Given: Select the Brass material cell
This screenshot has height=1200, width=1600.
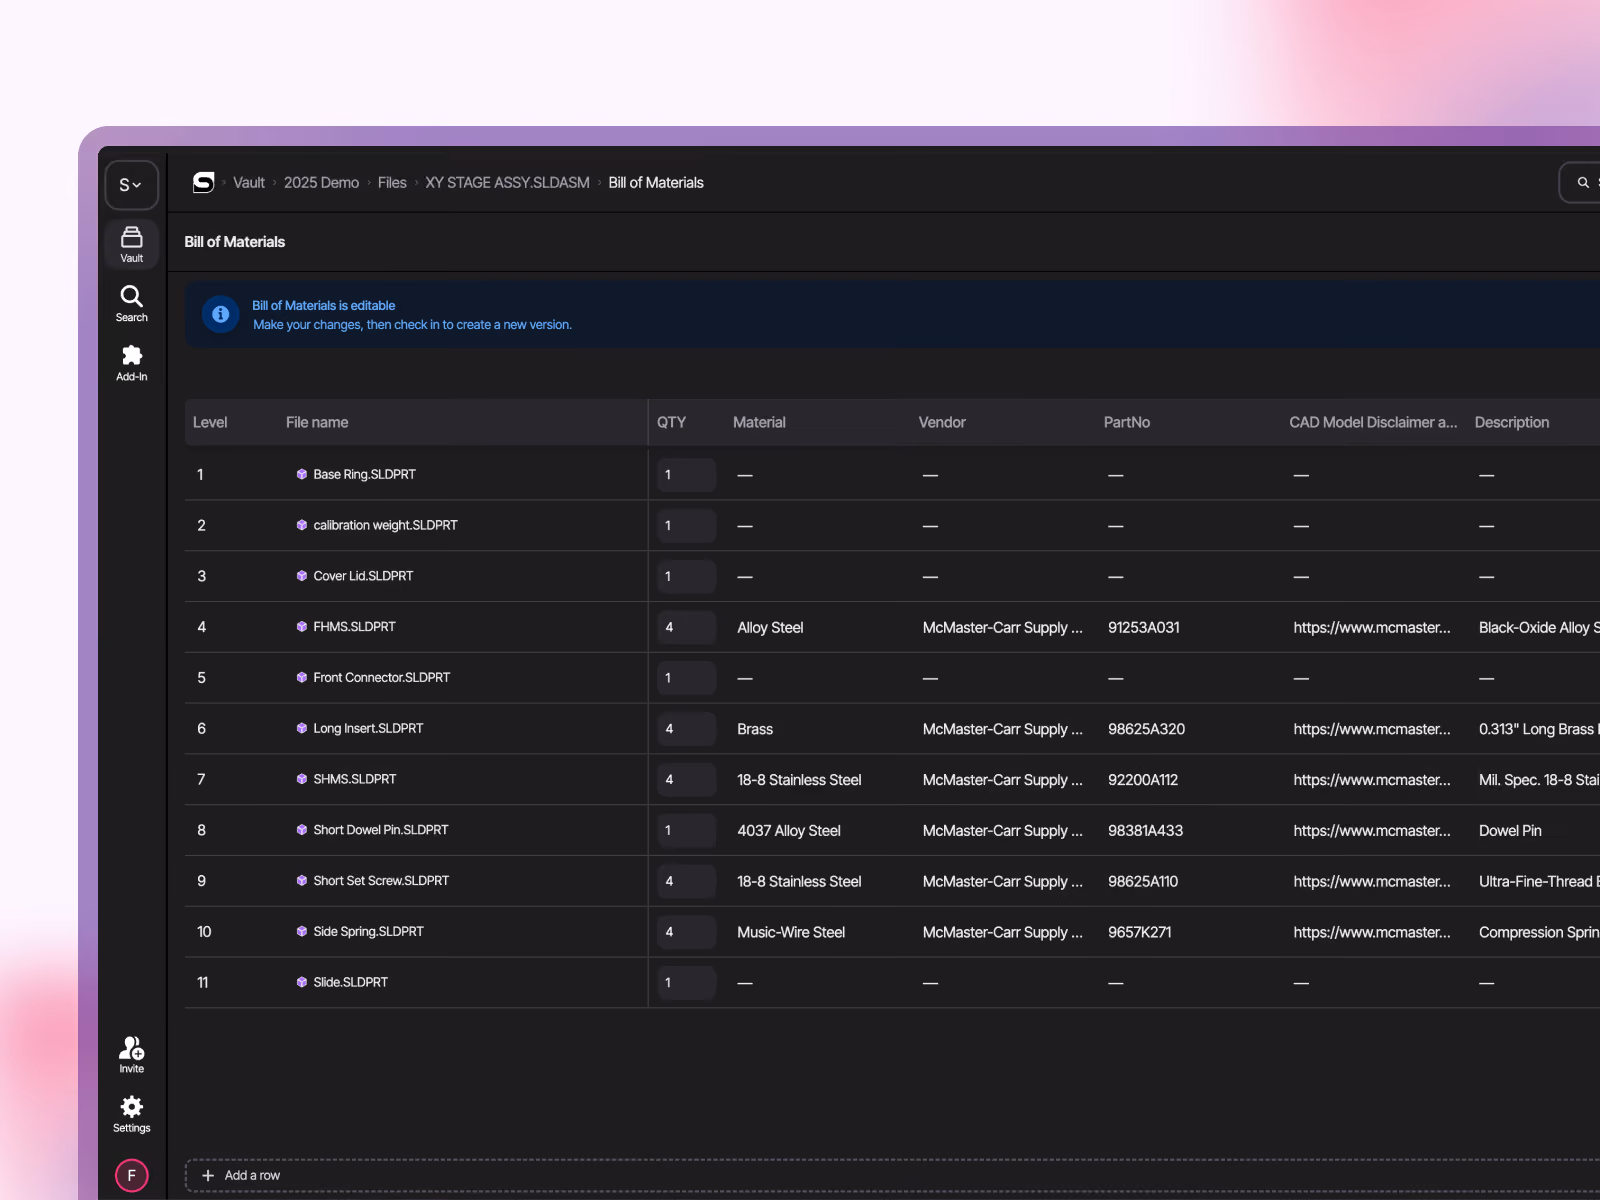Looking at the screenshot, I should coord(755,730).
